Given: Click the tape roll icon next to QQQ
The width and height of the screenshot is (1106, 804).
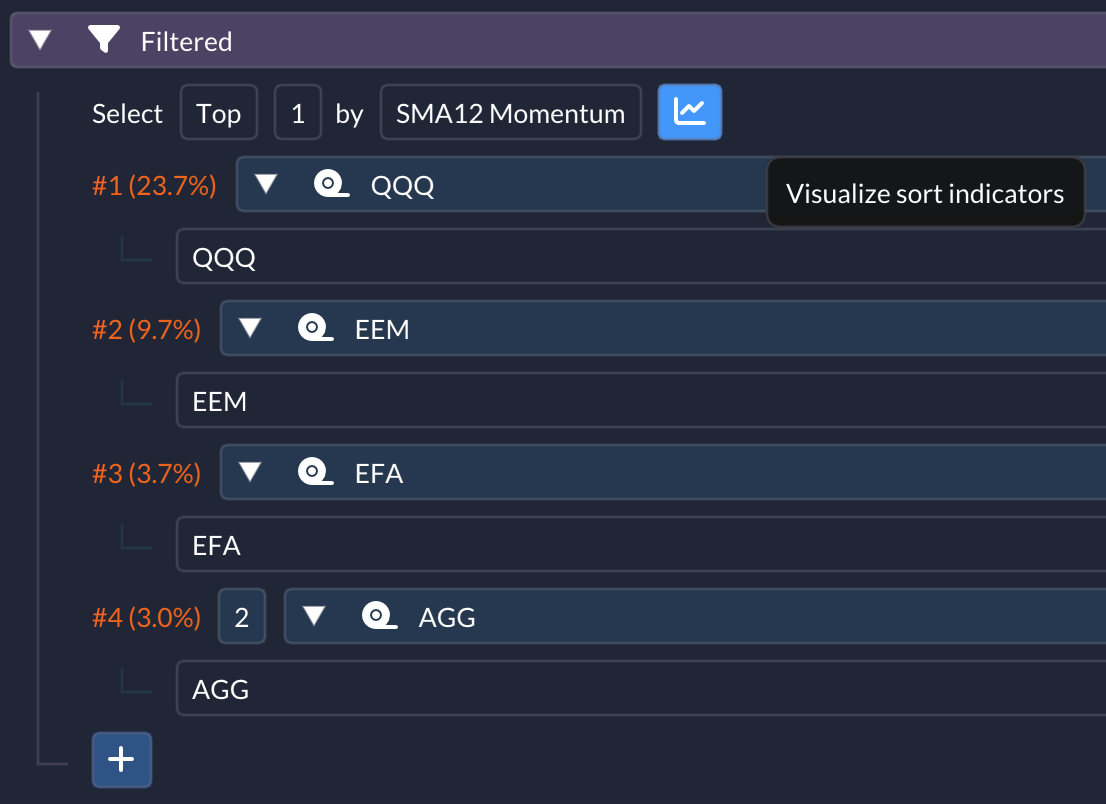Looking at the screenshot, I should (x=332, y=184).
